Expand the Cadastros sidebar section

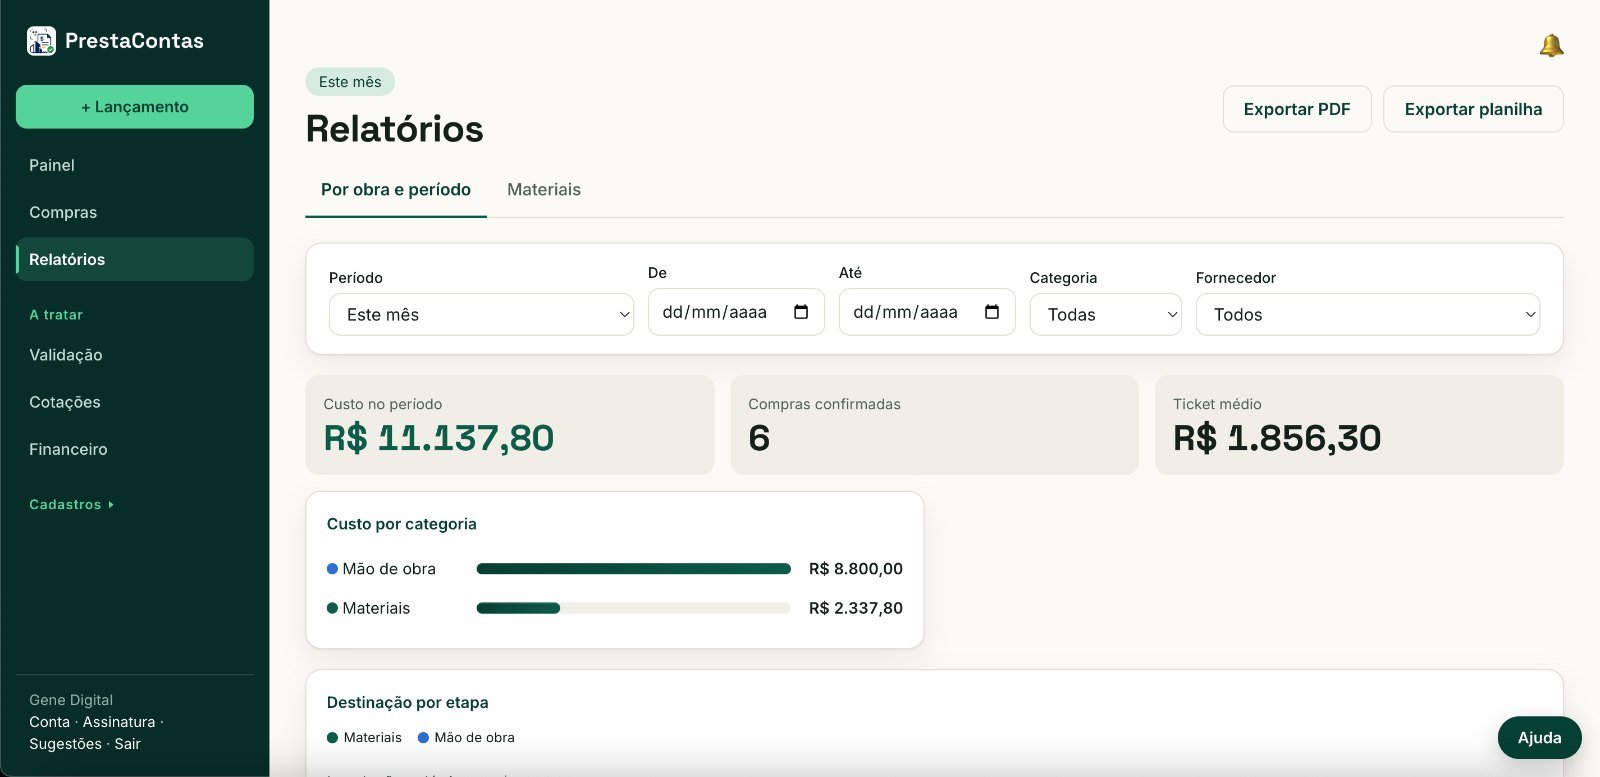71,504
